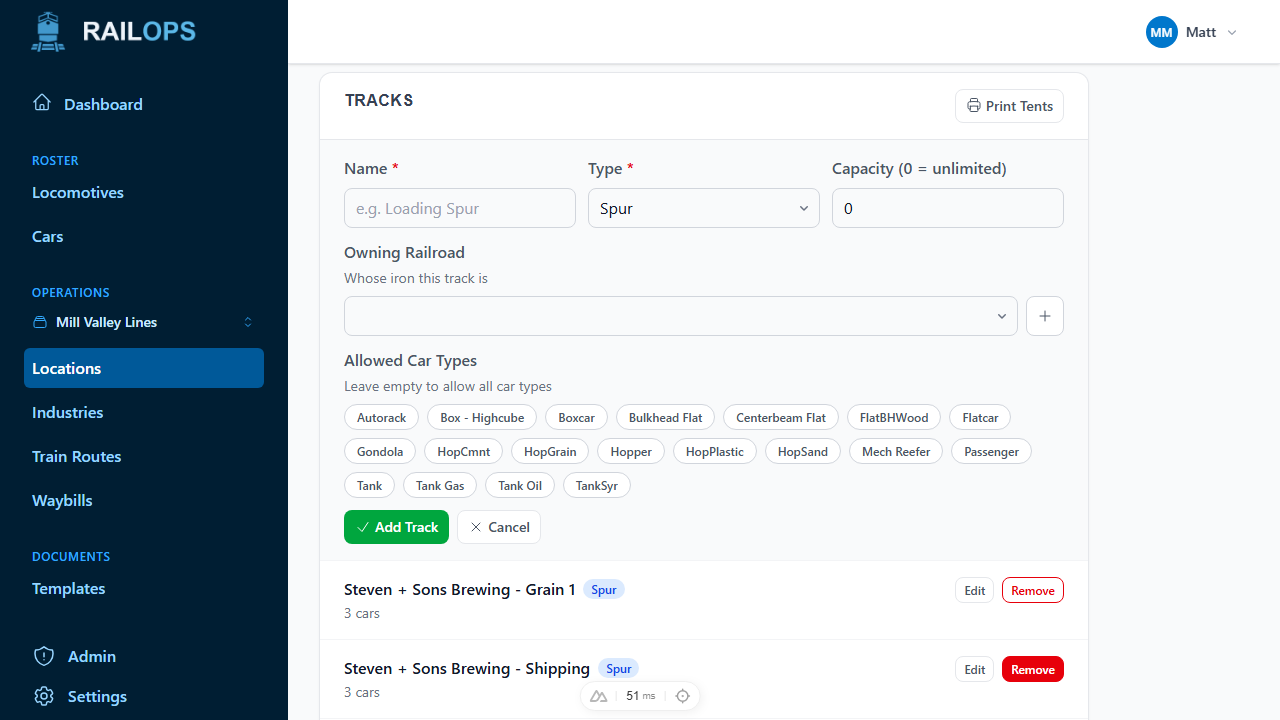Click the Capacity input field
Screen dimensions: 1280x720
point(948,208)
